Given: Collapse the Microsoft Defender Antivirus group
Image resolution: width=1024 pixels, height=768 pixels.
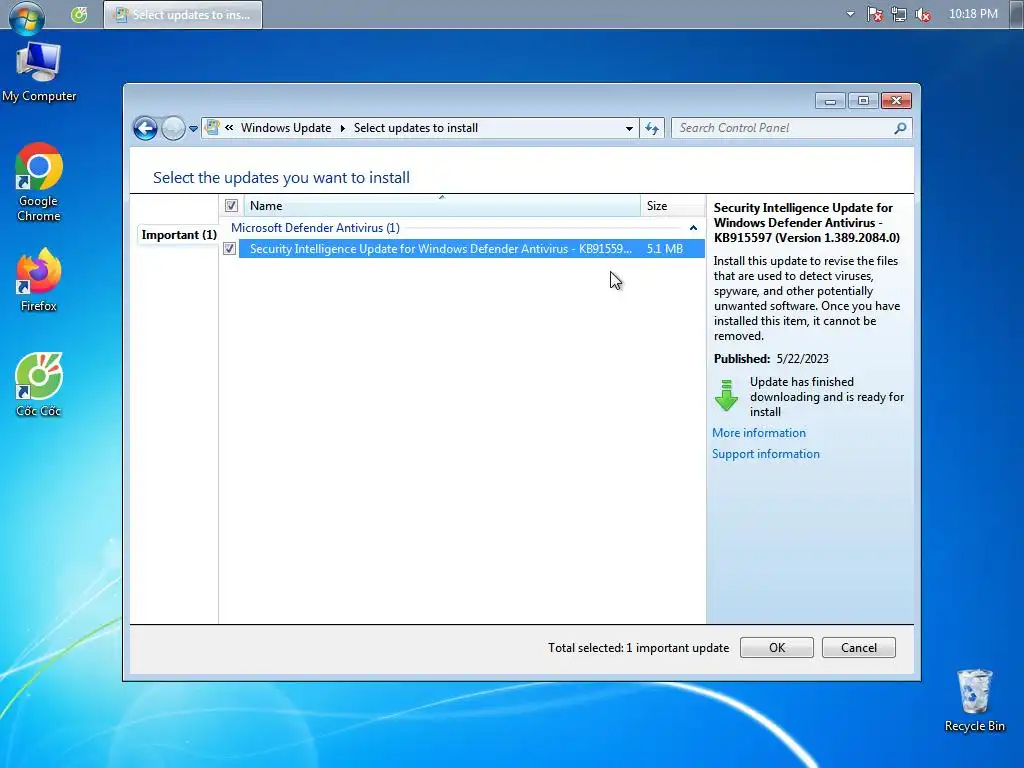Looking at the screenshot, I should click(693, 228).
